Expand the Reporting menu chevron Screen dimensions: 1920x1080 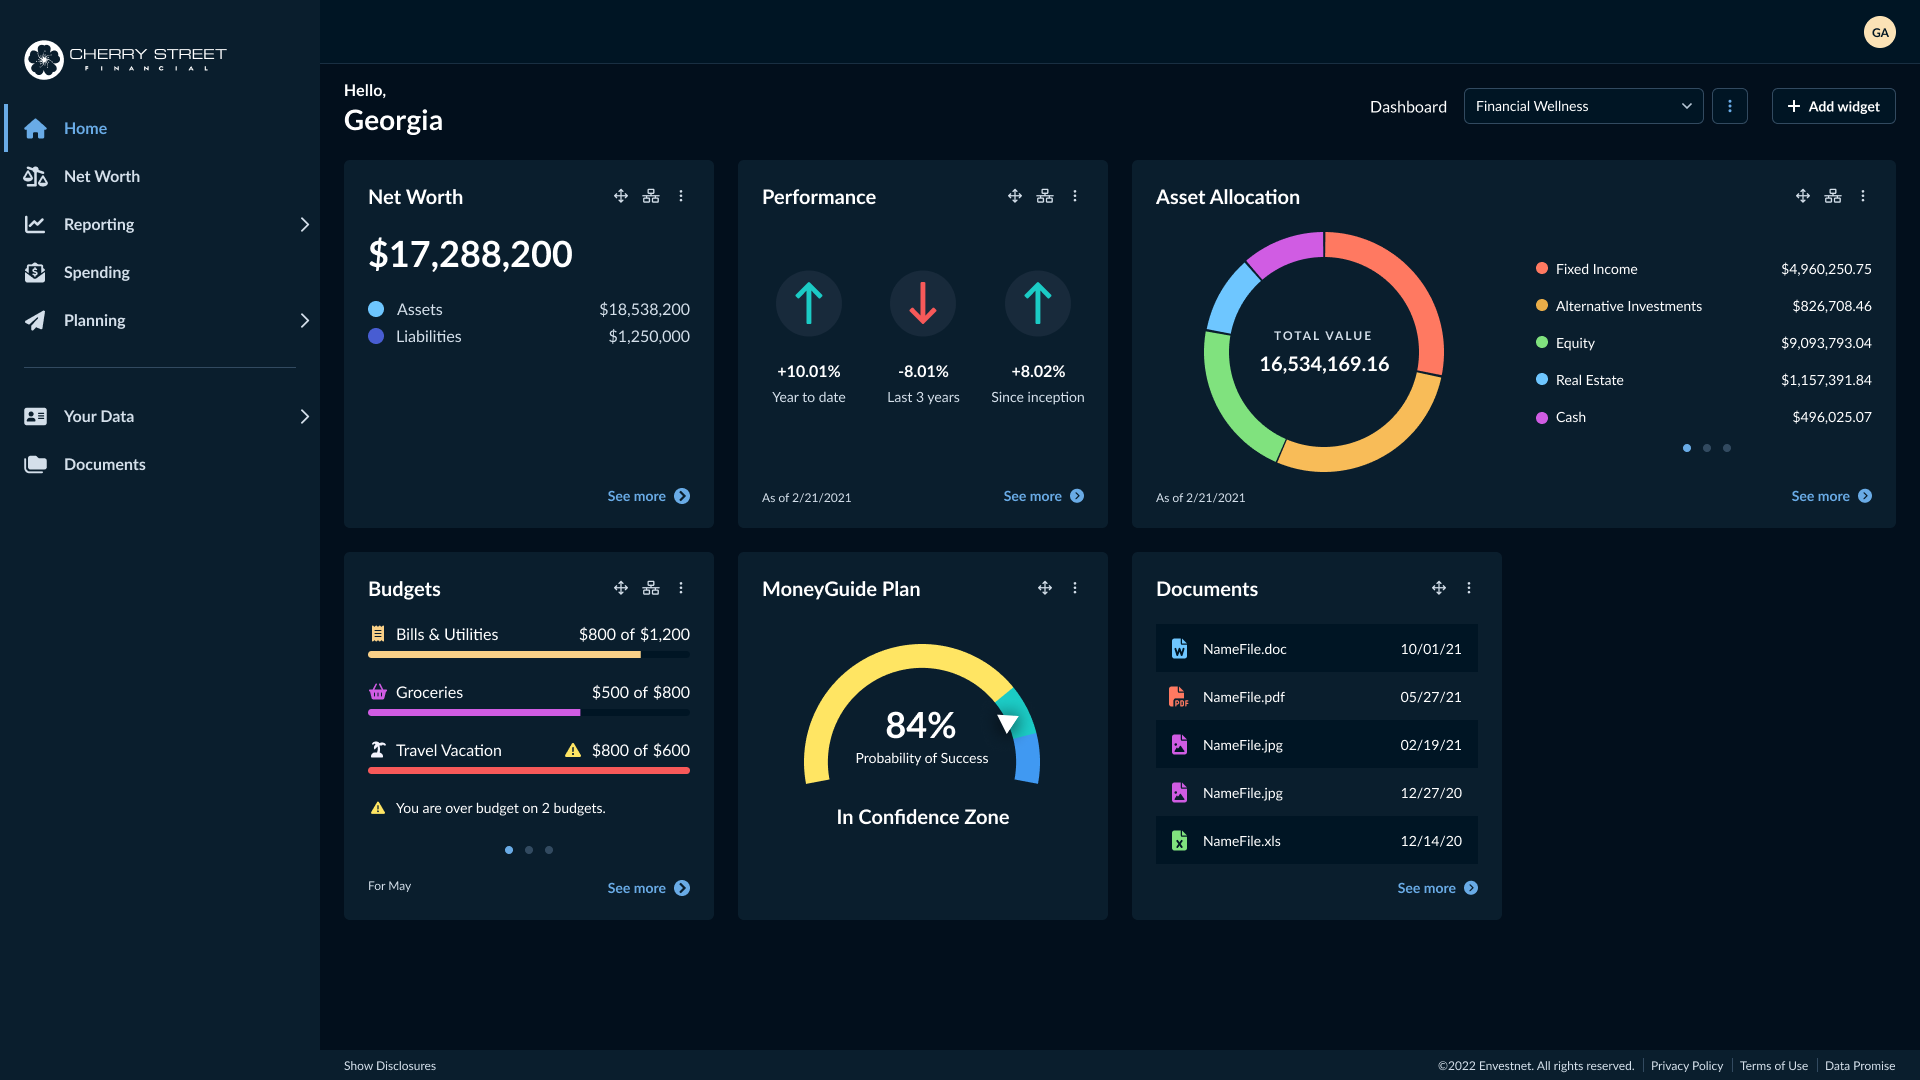pos(305,224)
